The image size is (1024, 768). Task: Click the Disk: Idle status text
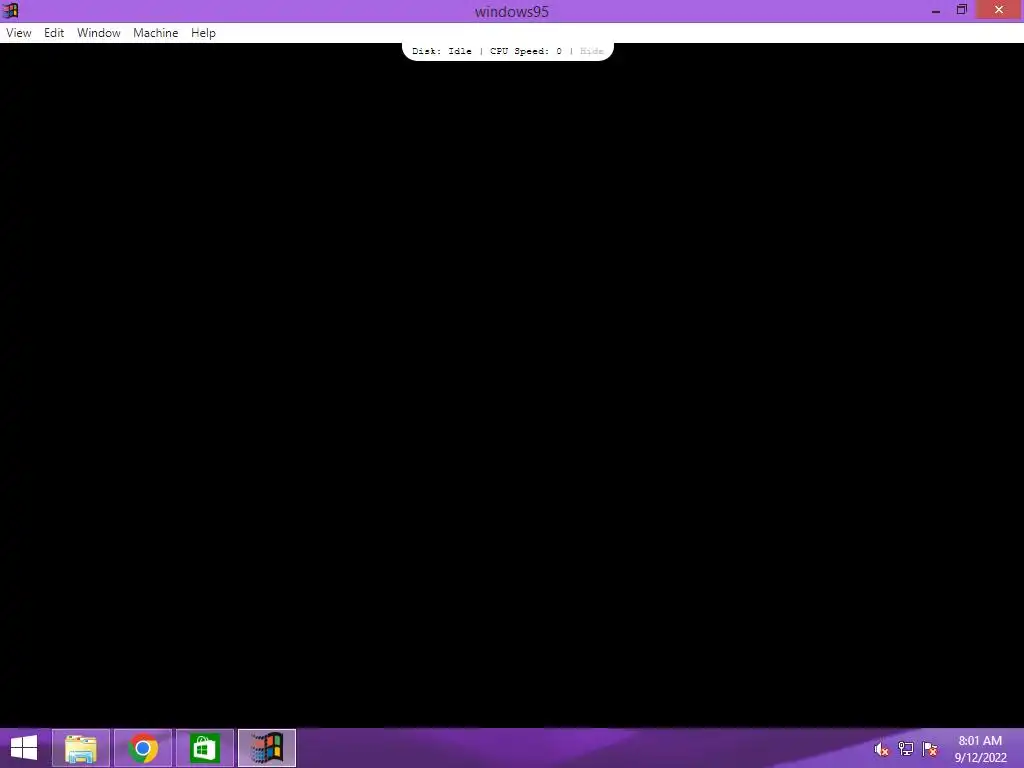coord(441,51)
